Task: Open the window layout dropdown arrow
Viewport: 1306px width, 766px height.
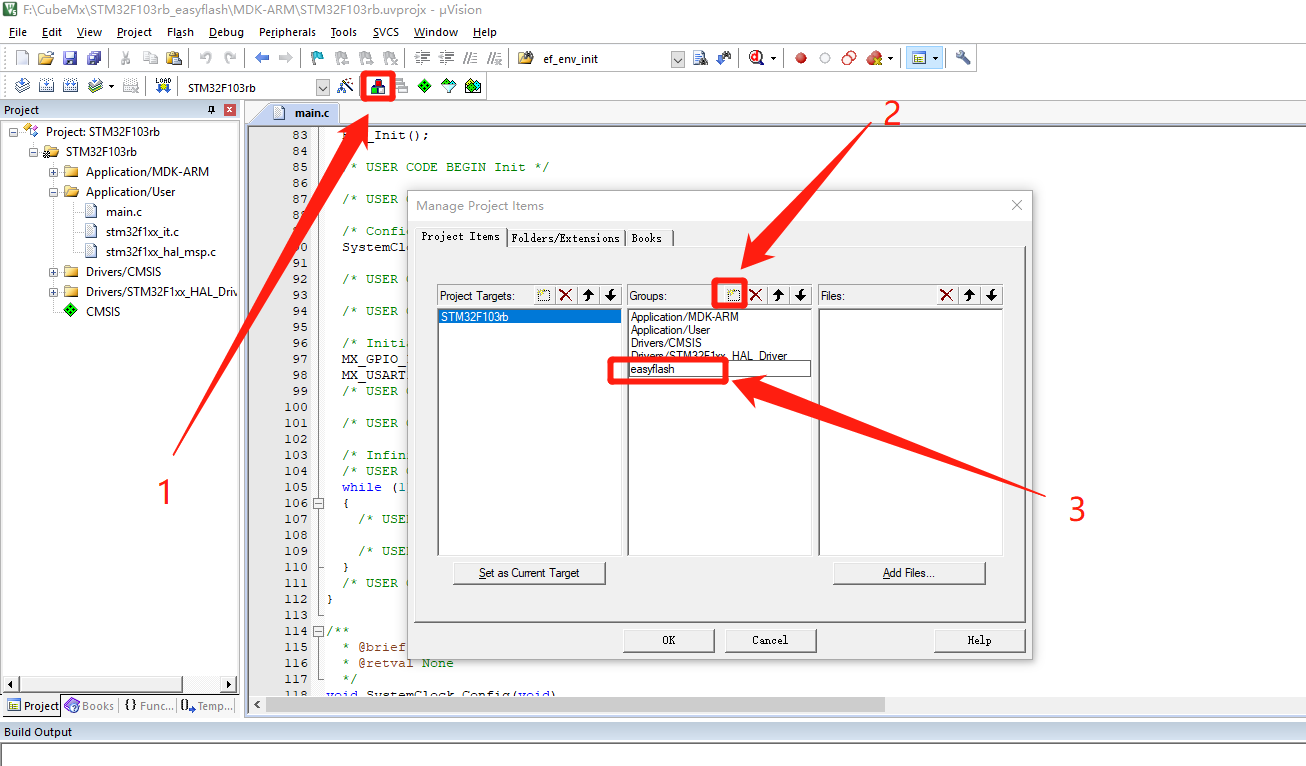Action: pos(936,57)
